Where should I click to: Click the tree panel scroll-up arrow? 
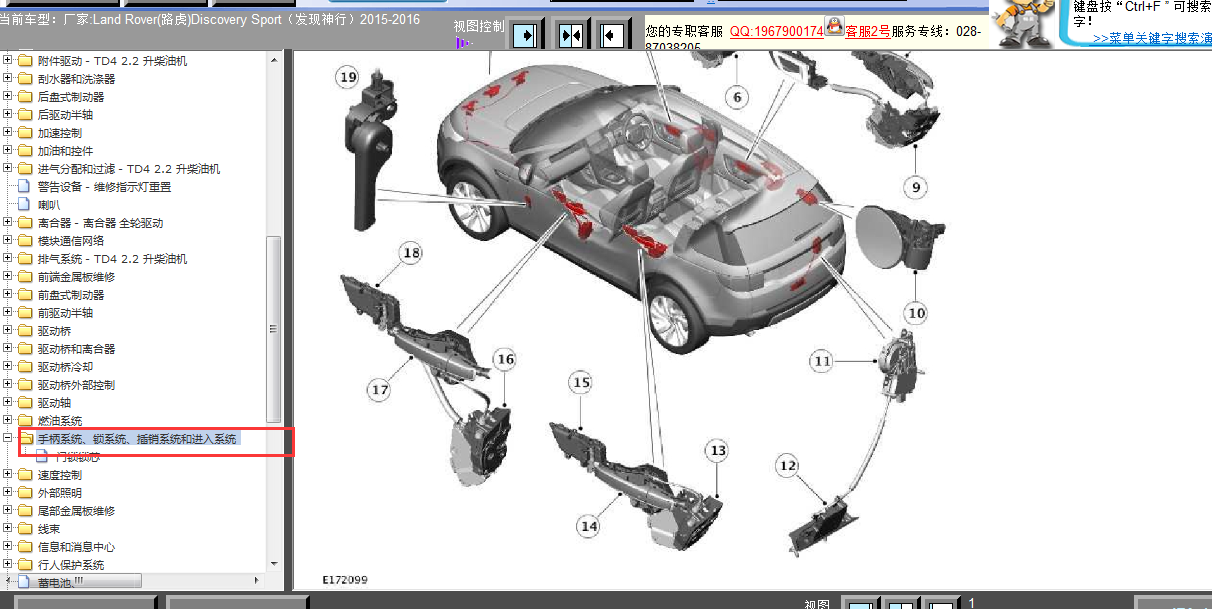point(274,58)
